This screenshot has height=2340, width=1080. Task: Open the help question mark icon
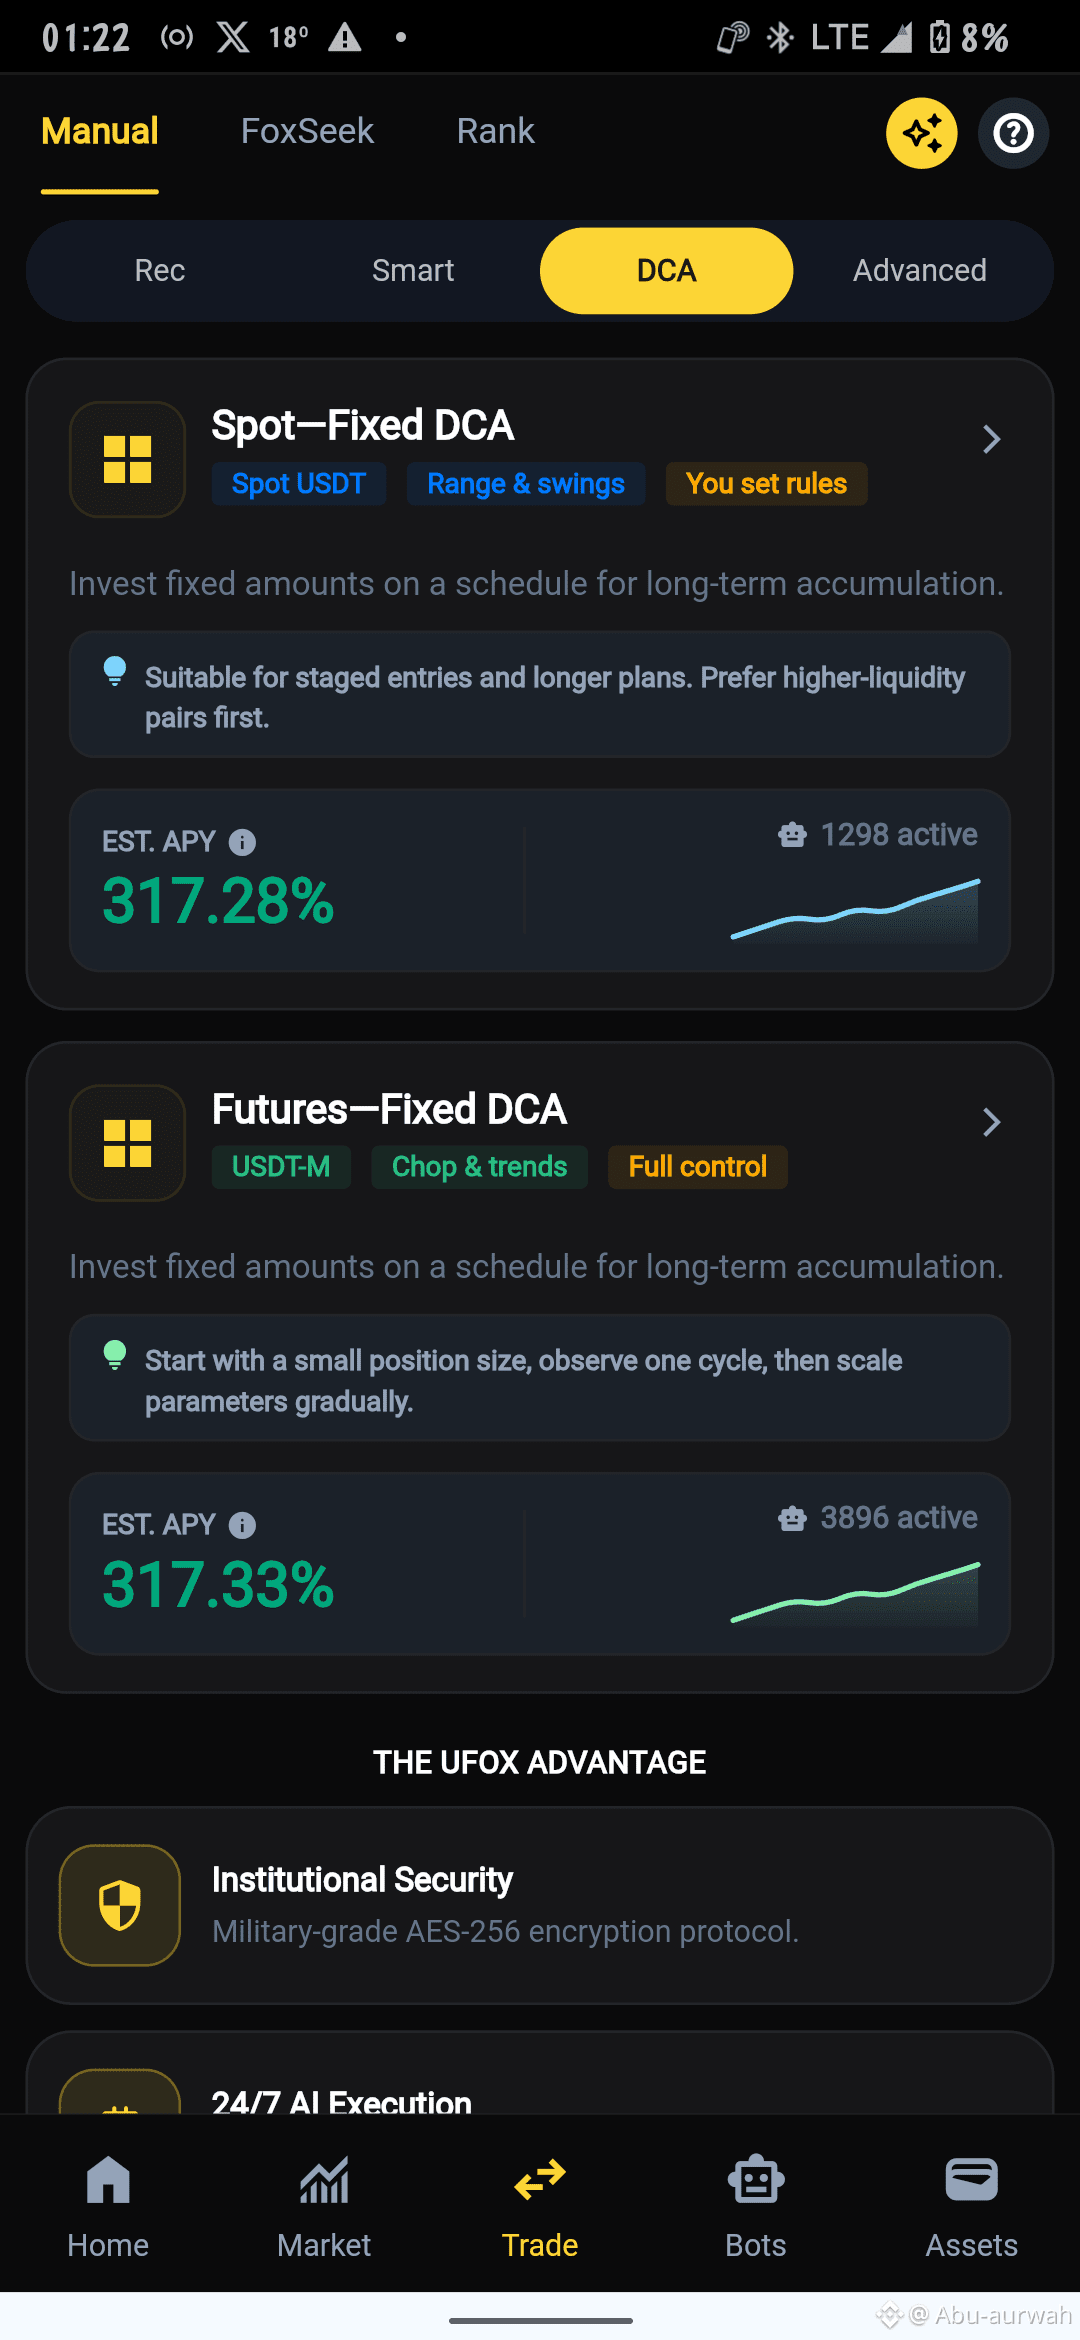pyautogui.click(x=1013, y=133)
